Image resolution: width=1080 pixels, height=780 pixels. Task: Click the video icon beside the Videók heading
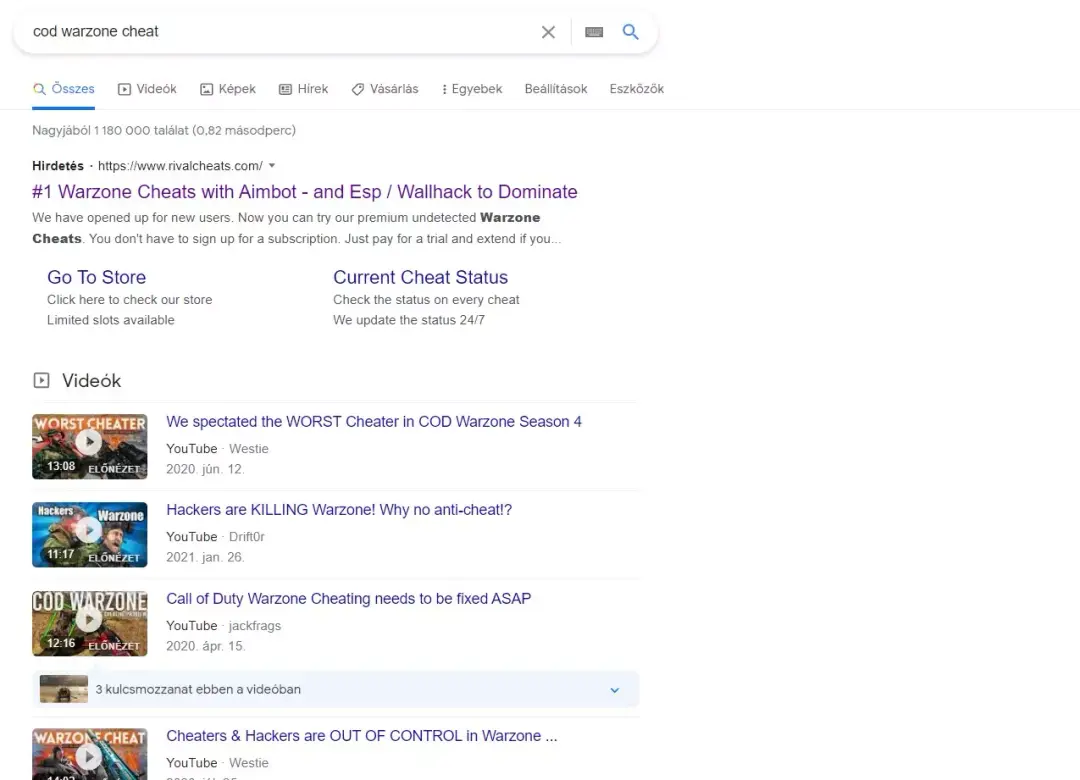41,380
